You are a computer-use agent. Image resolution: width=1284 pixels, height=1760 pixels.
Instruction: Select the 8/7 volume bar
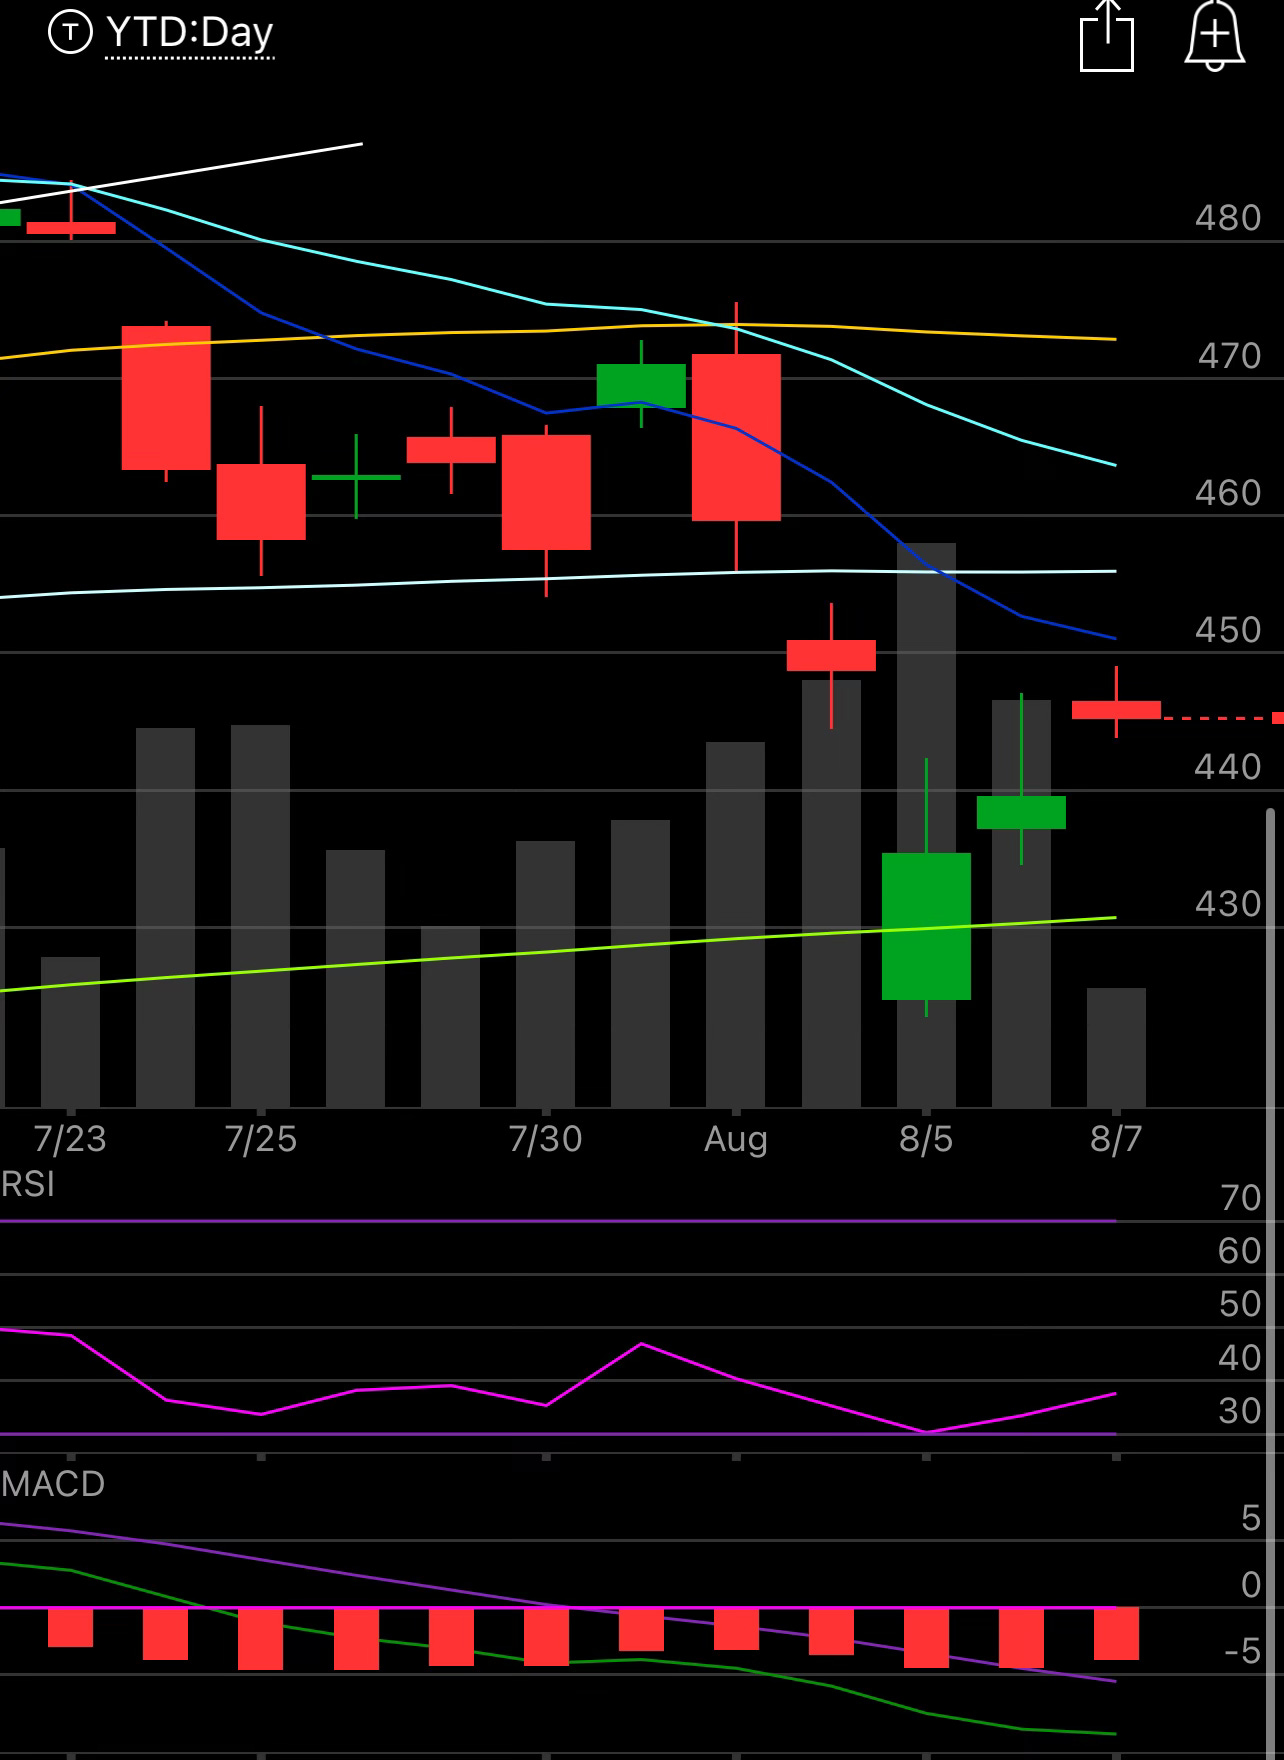[x=1116, y=1047]
